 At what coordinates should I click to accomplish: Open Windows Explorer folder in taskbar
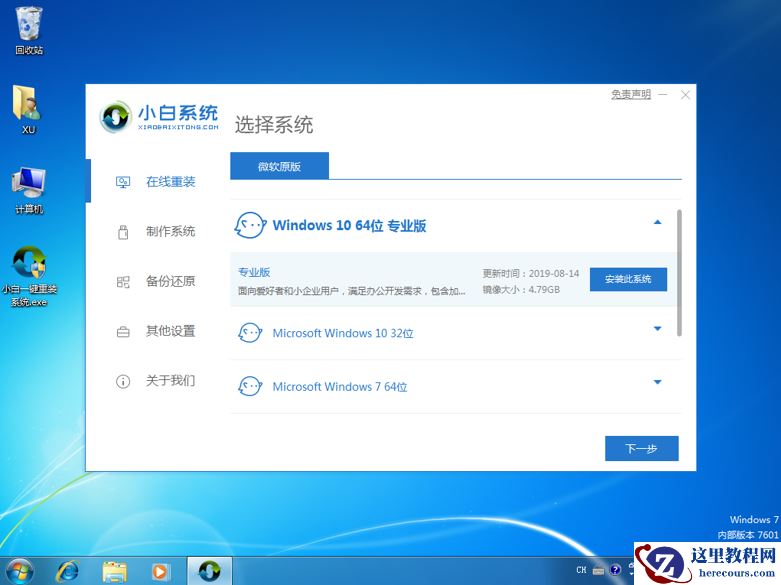[115, 571]
